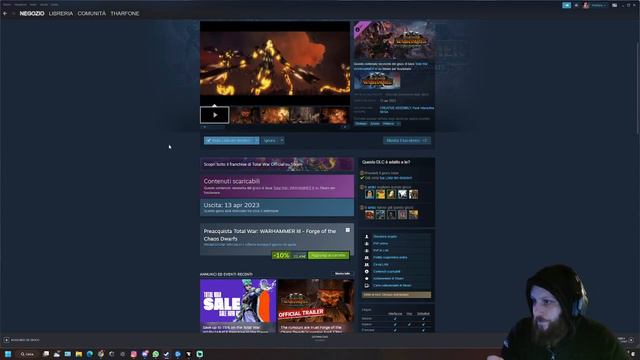640x360 pixels.
Task: Click the PvP in LAN feature link
Action: pos(381,251)
